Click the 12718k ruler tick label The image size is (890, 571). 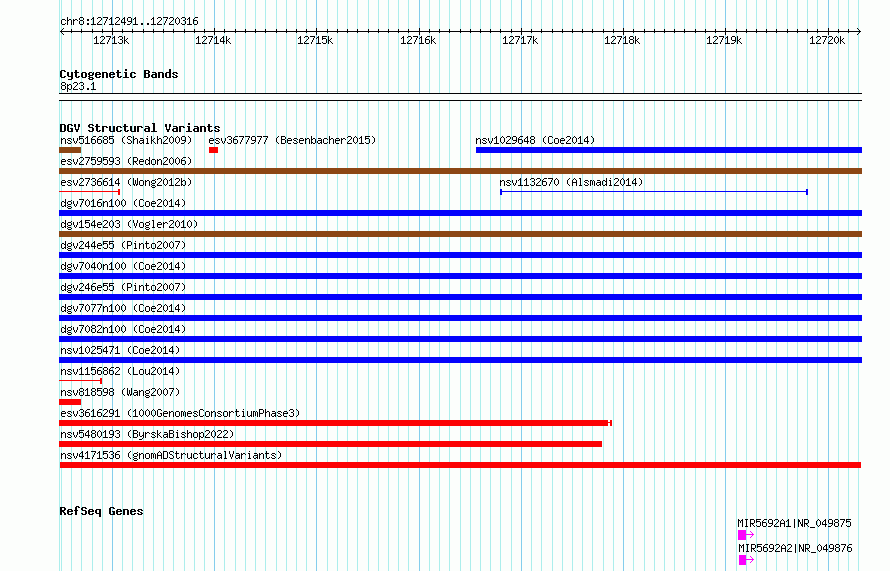point(623,40)
